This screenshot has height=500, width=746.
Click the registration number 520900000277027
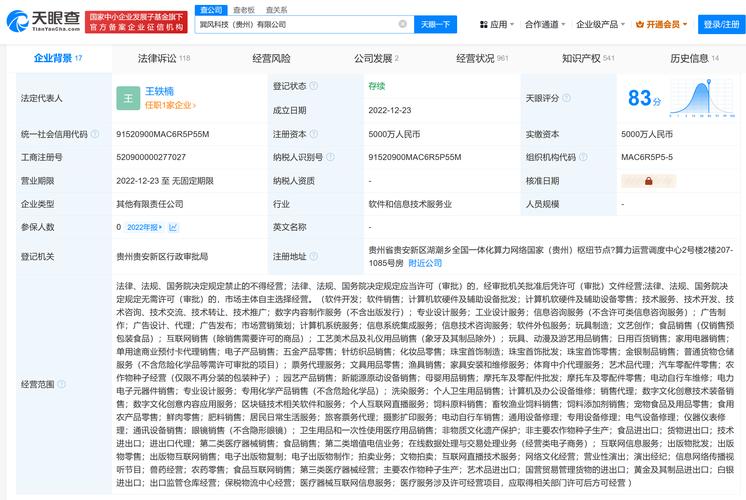click(x=151, y=157)
